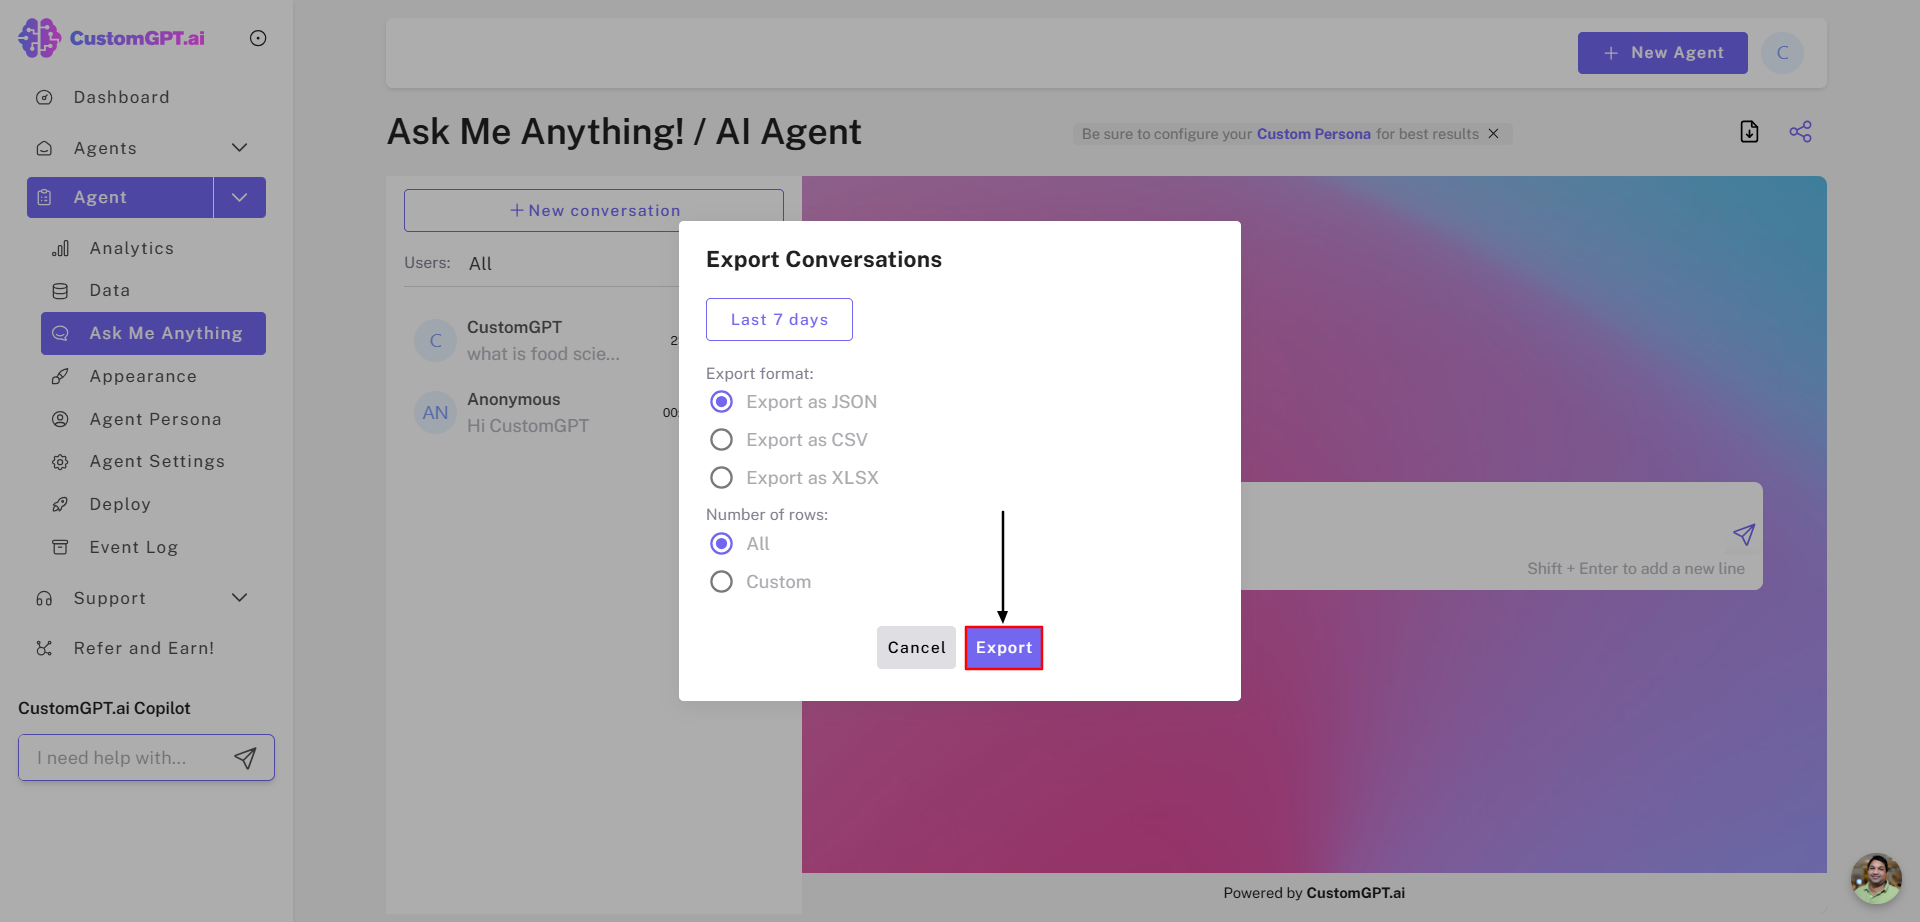Click the Anonymous conversation avatar AN
Viewport: 1920px width, 922px height.
[435, 413]
